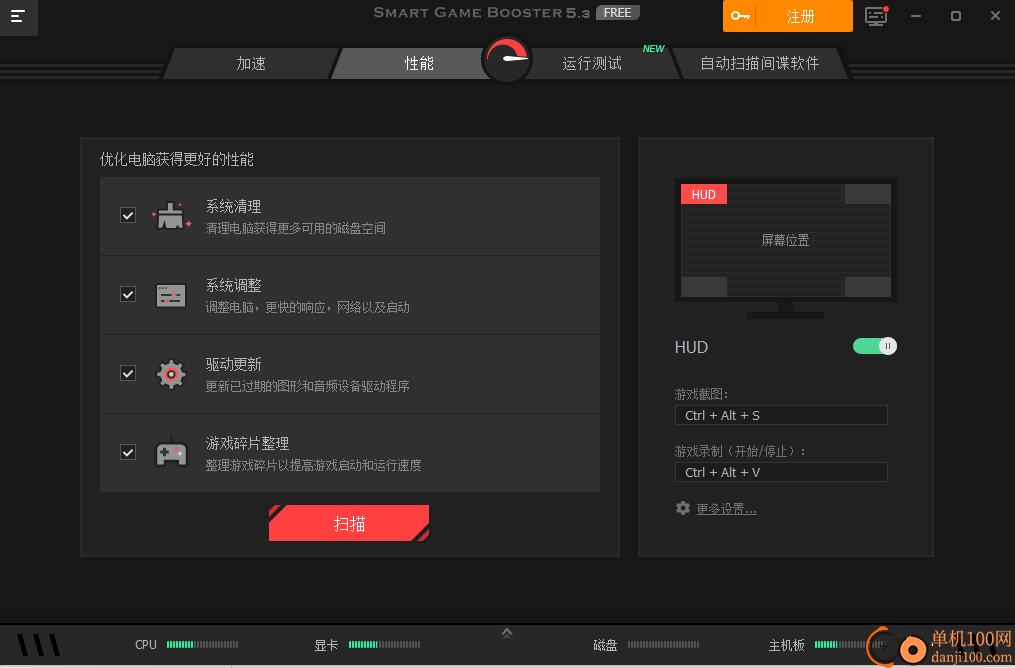Viewport: 1015px width, 668px height.
Task: Uncheck the 系统清理 checkbox
Action: coord(128,215)
